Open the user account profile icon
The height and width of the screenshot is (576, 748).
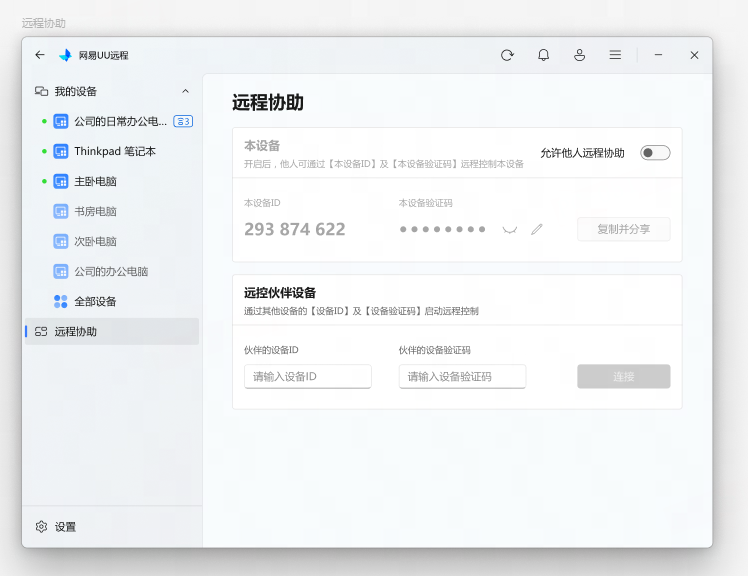tap(579, 55)
